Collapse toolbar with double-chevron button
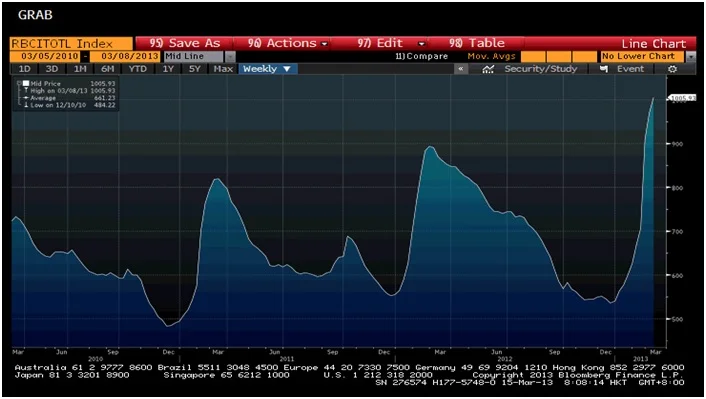The height and width of the screenshot is (399, 706). (461, 69)
